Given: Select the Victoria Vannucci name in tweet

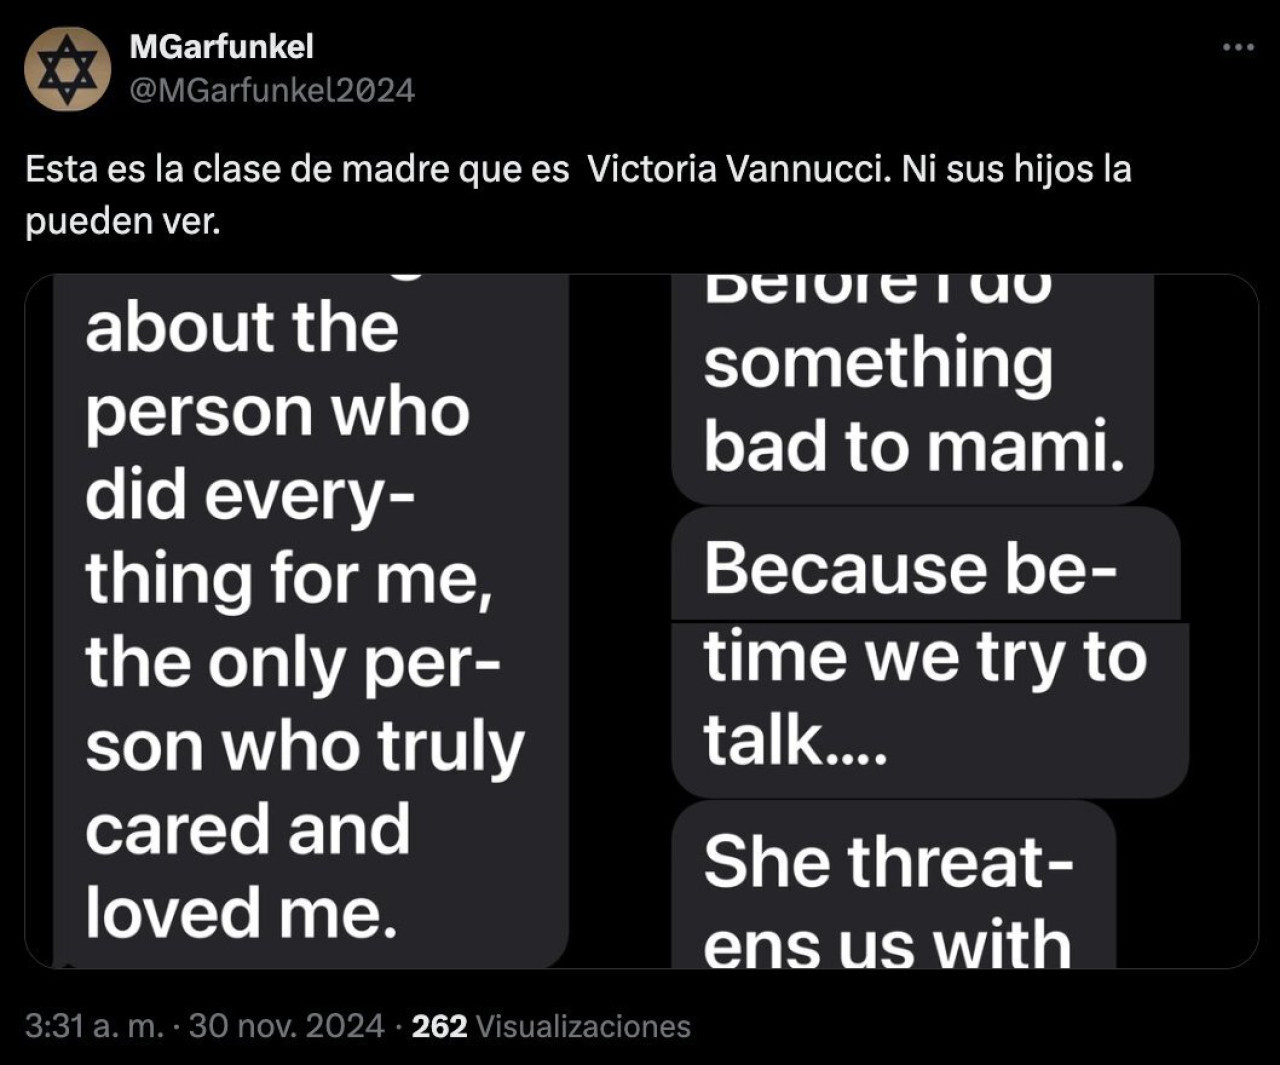Looking at the screenshot, I should click(x=737, y=169).
